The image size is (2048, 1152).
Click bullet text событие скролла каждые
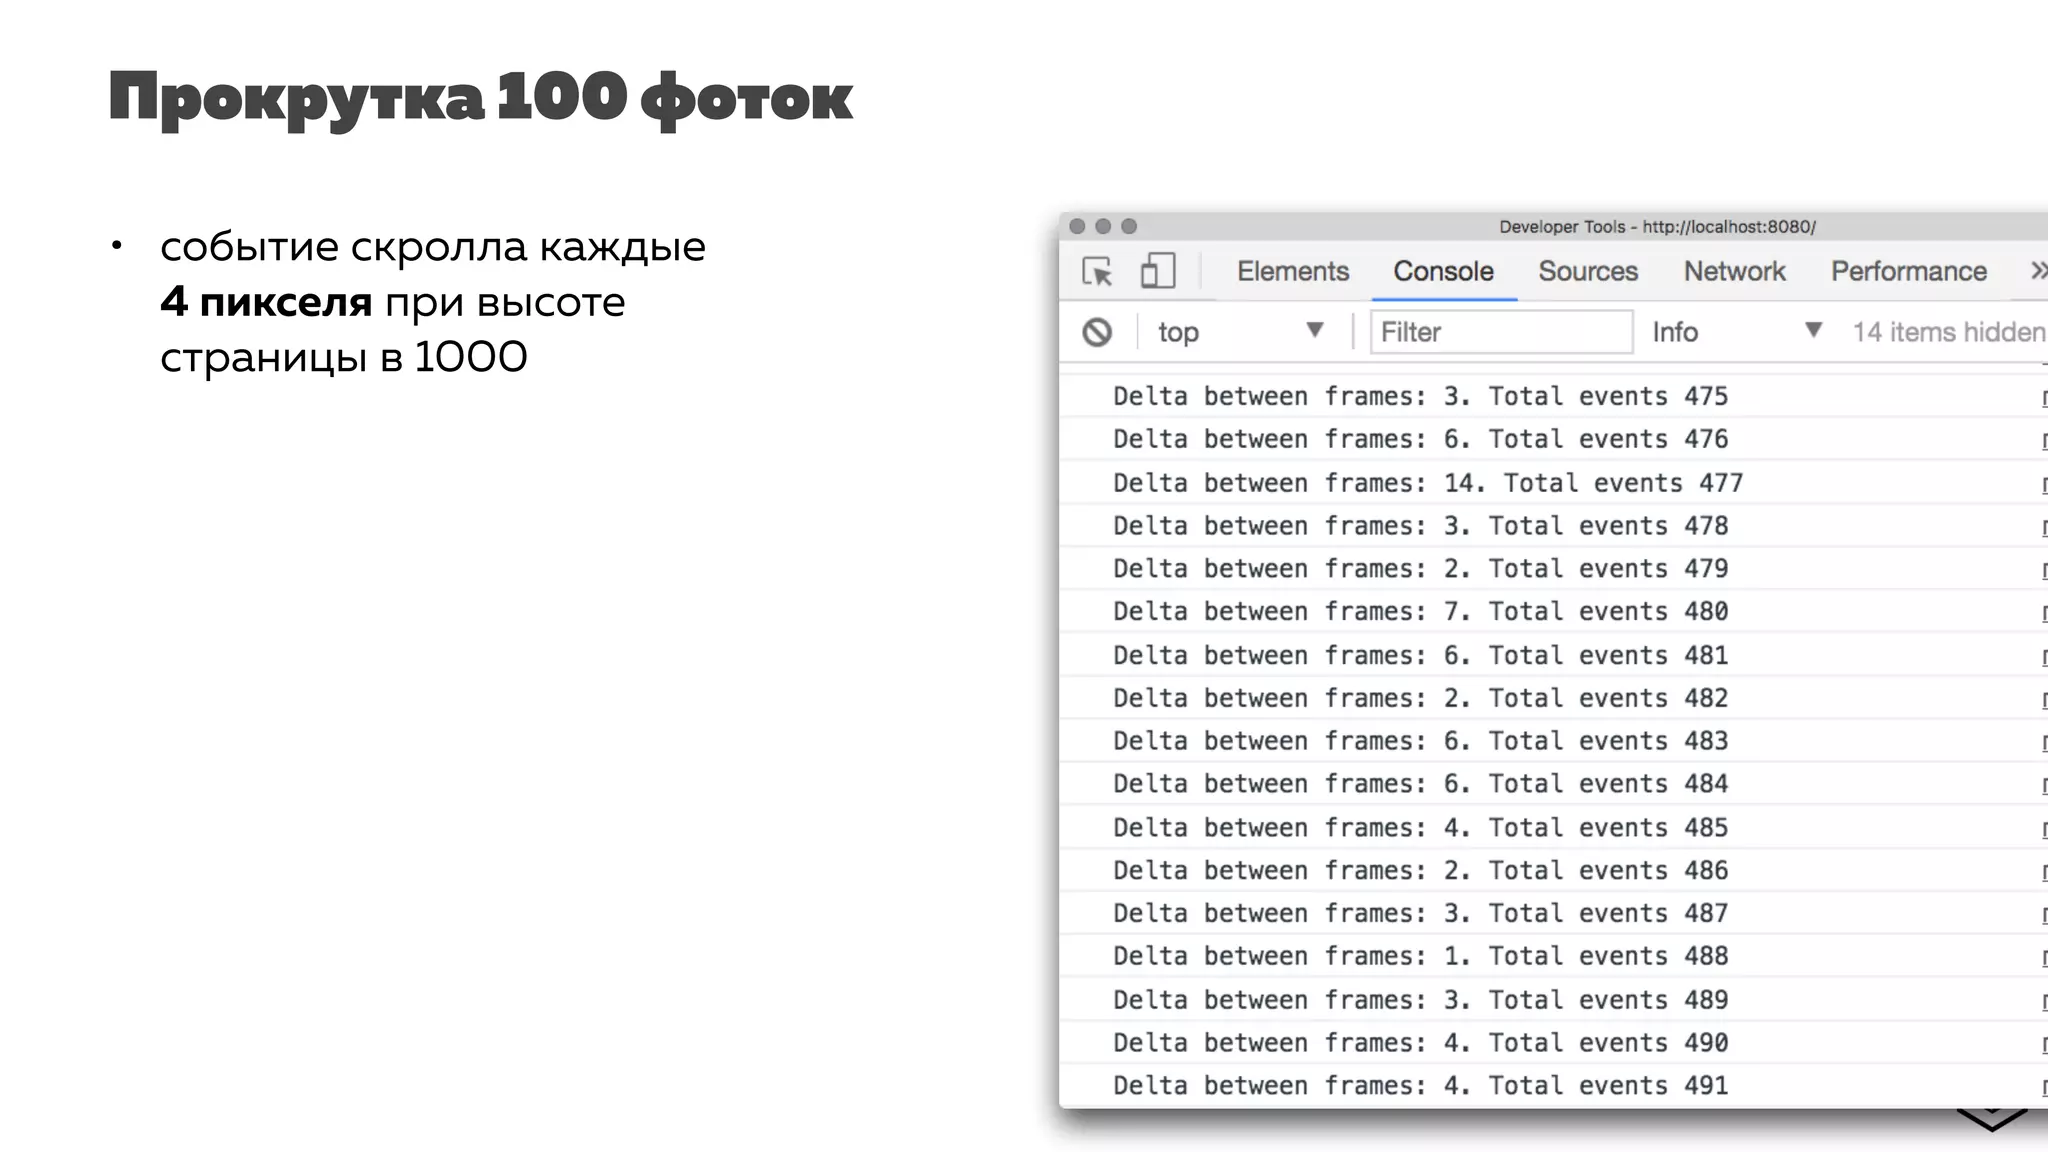point(433,247)
